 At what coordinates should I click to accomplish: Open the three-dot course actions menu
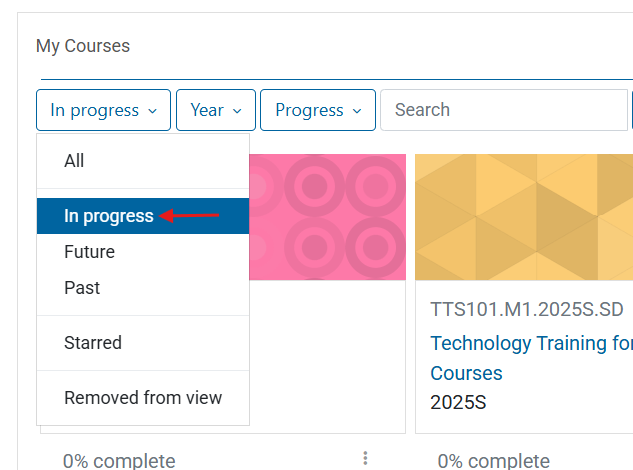(366, 458)
